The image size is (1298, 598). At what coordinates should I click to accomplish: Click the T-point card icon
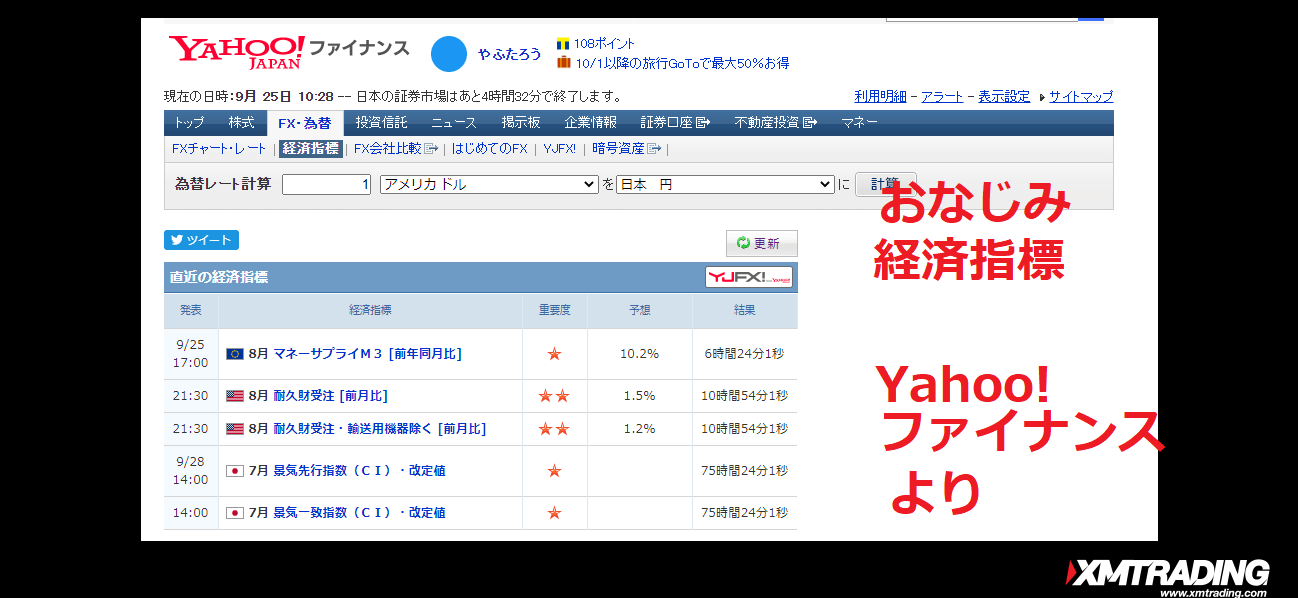[x=563, y=44]
